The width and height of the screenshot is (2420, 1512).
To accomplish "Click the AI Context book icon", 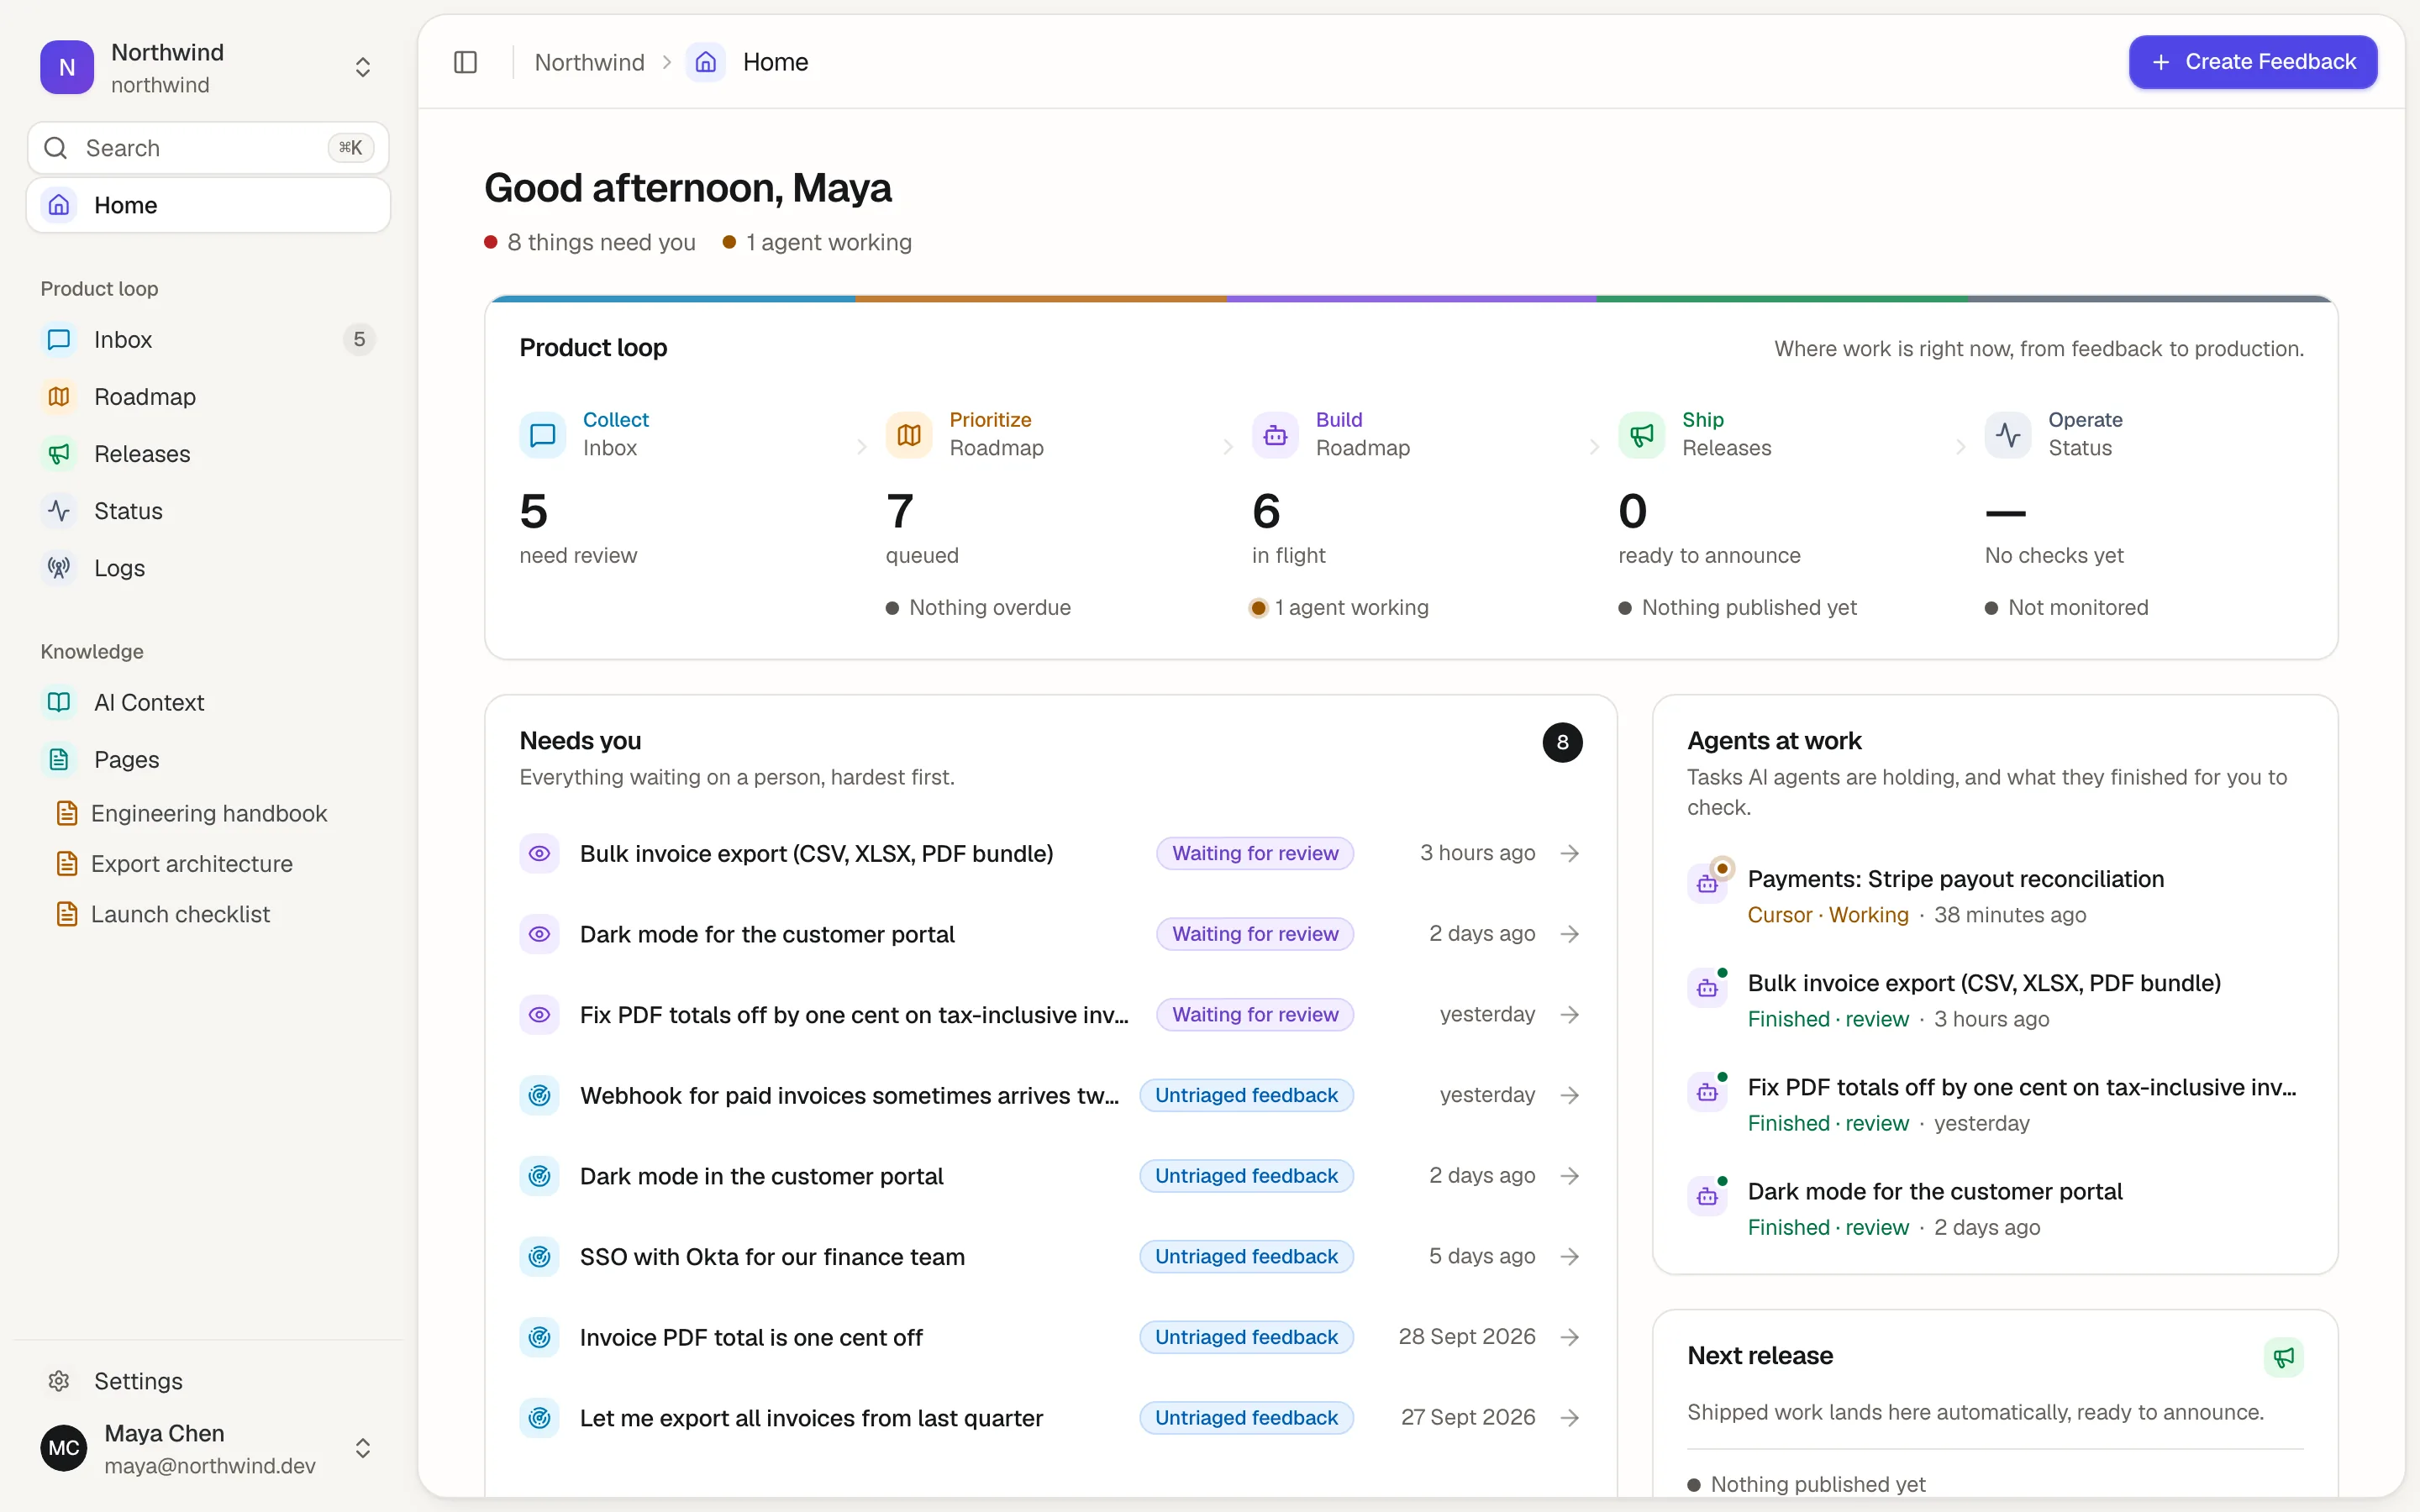I will click(59, 703).
